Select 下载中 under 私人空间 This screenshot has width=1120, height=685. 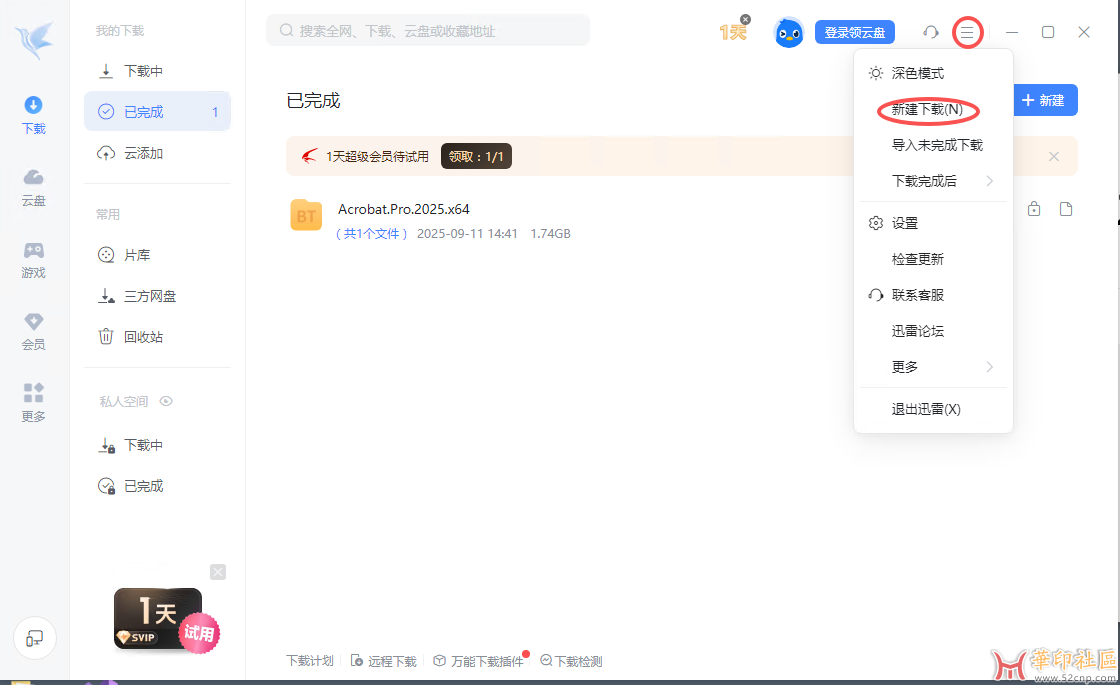pyautogui.click(x=157, y=446)
